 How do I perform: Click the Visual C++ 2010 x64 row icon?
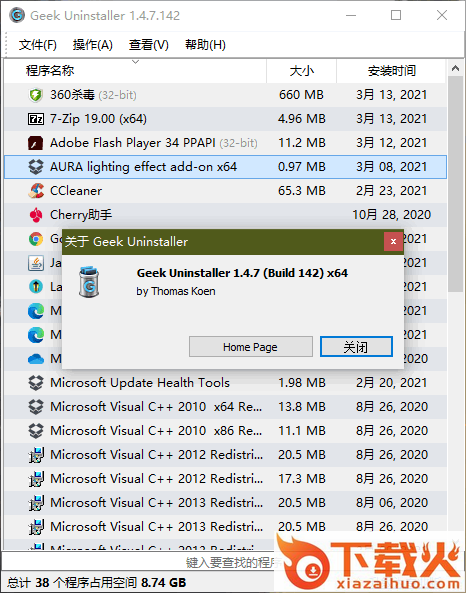tap(36, 407)
